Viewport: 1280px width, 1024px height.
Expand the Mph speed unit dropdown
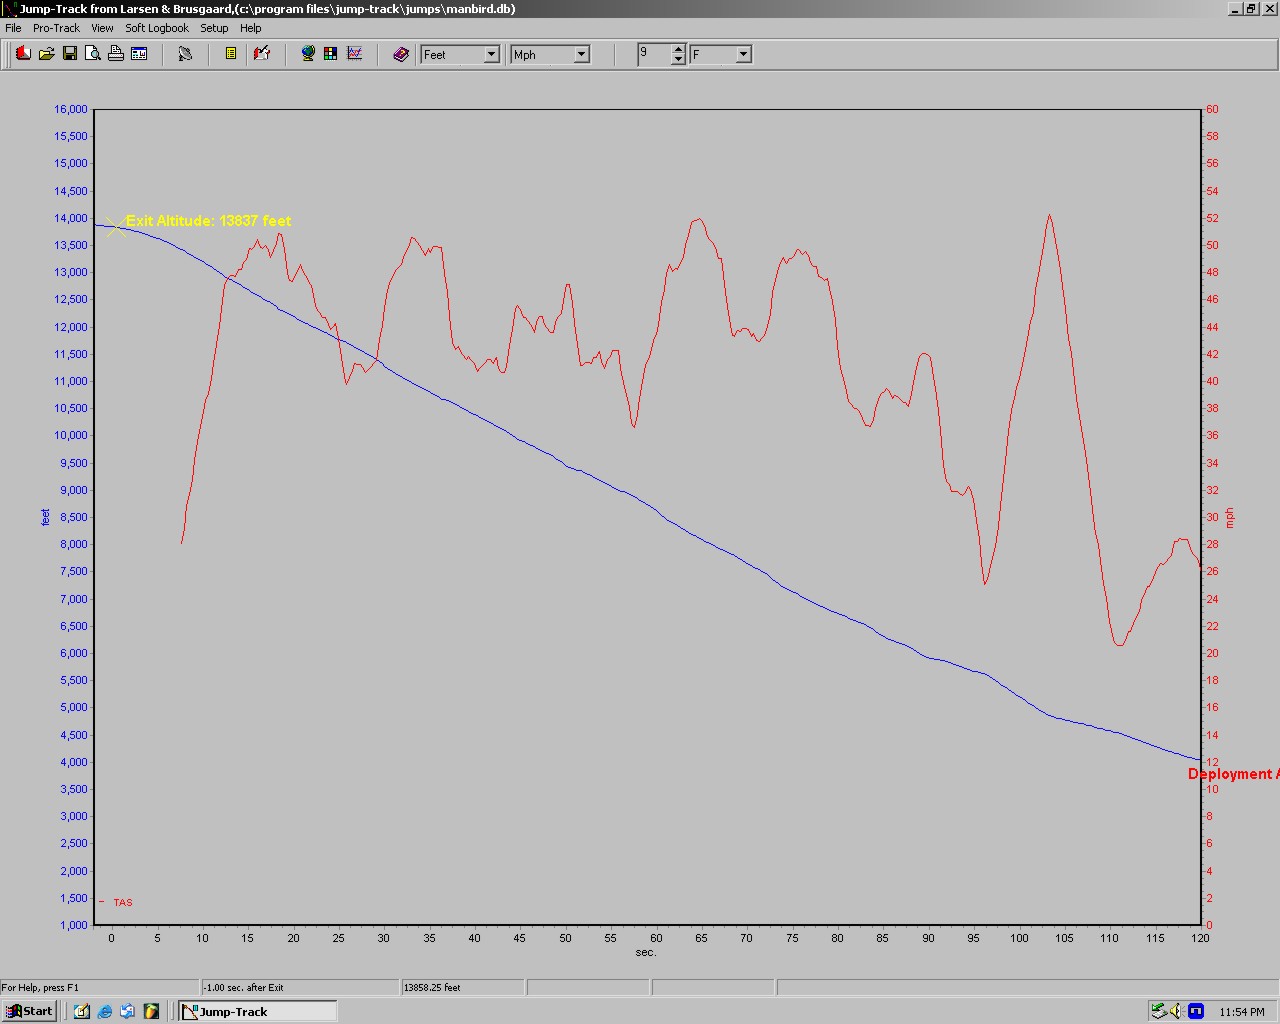(581, 55)
